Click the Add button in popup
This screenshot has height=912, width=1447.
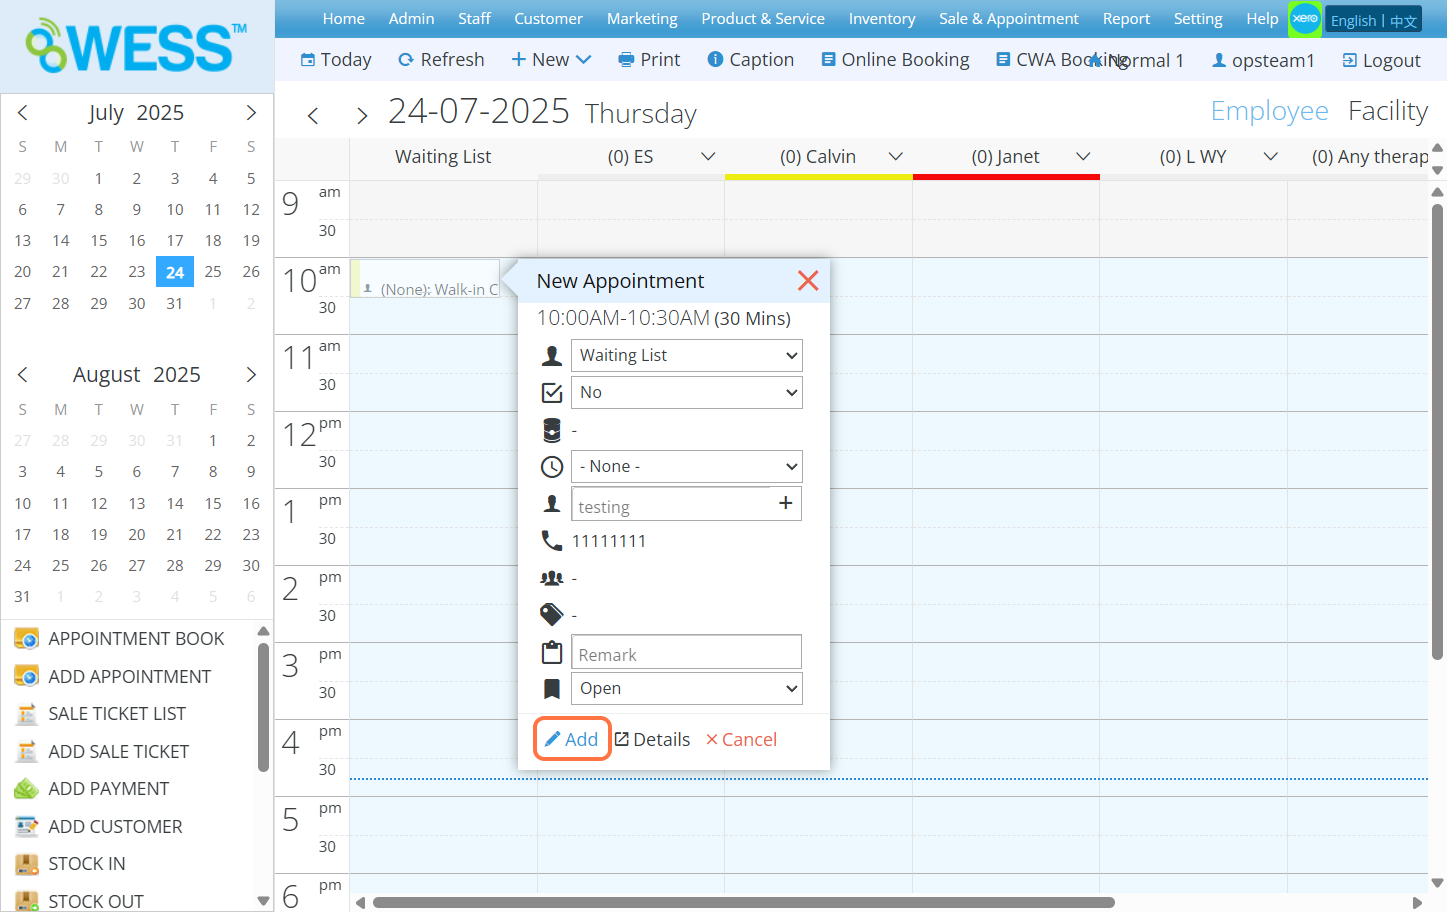pos(572,740)
